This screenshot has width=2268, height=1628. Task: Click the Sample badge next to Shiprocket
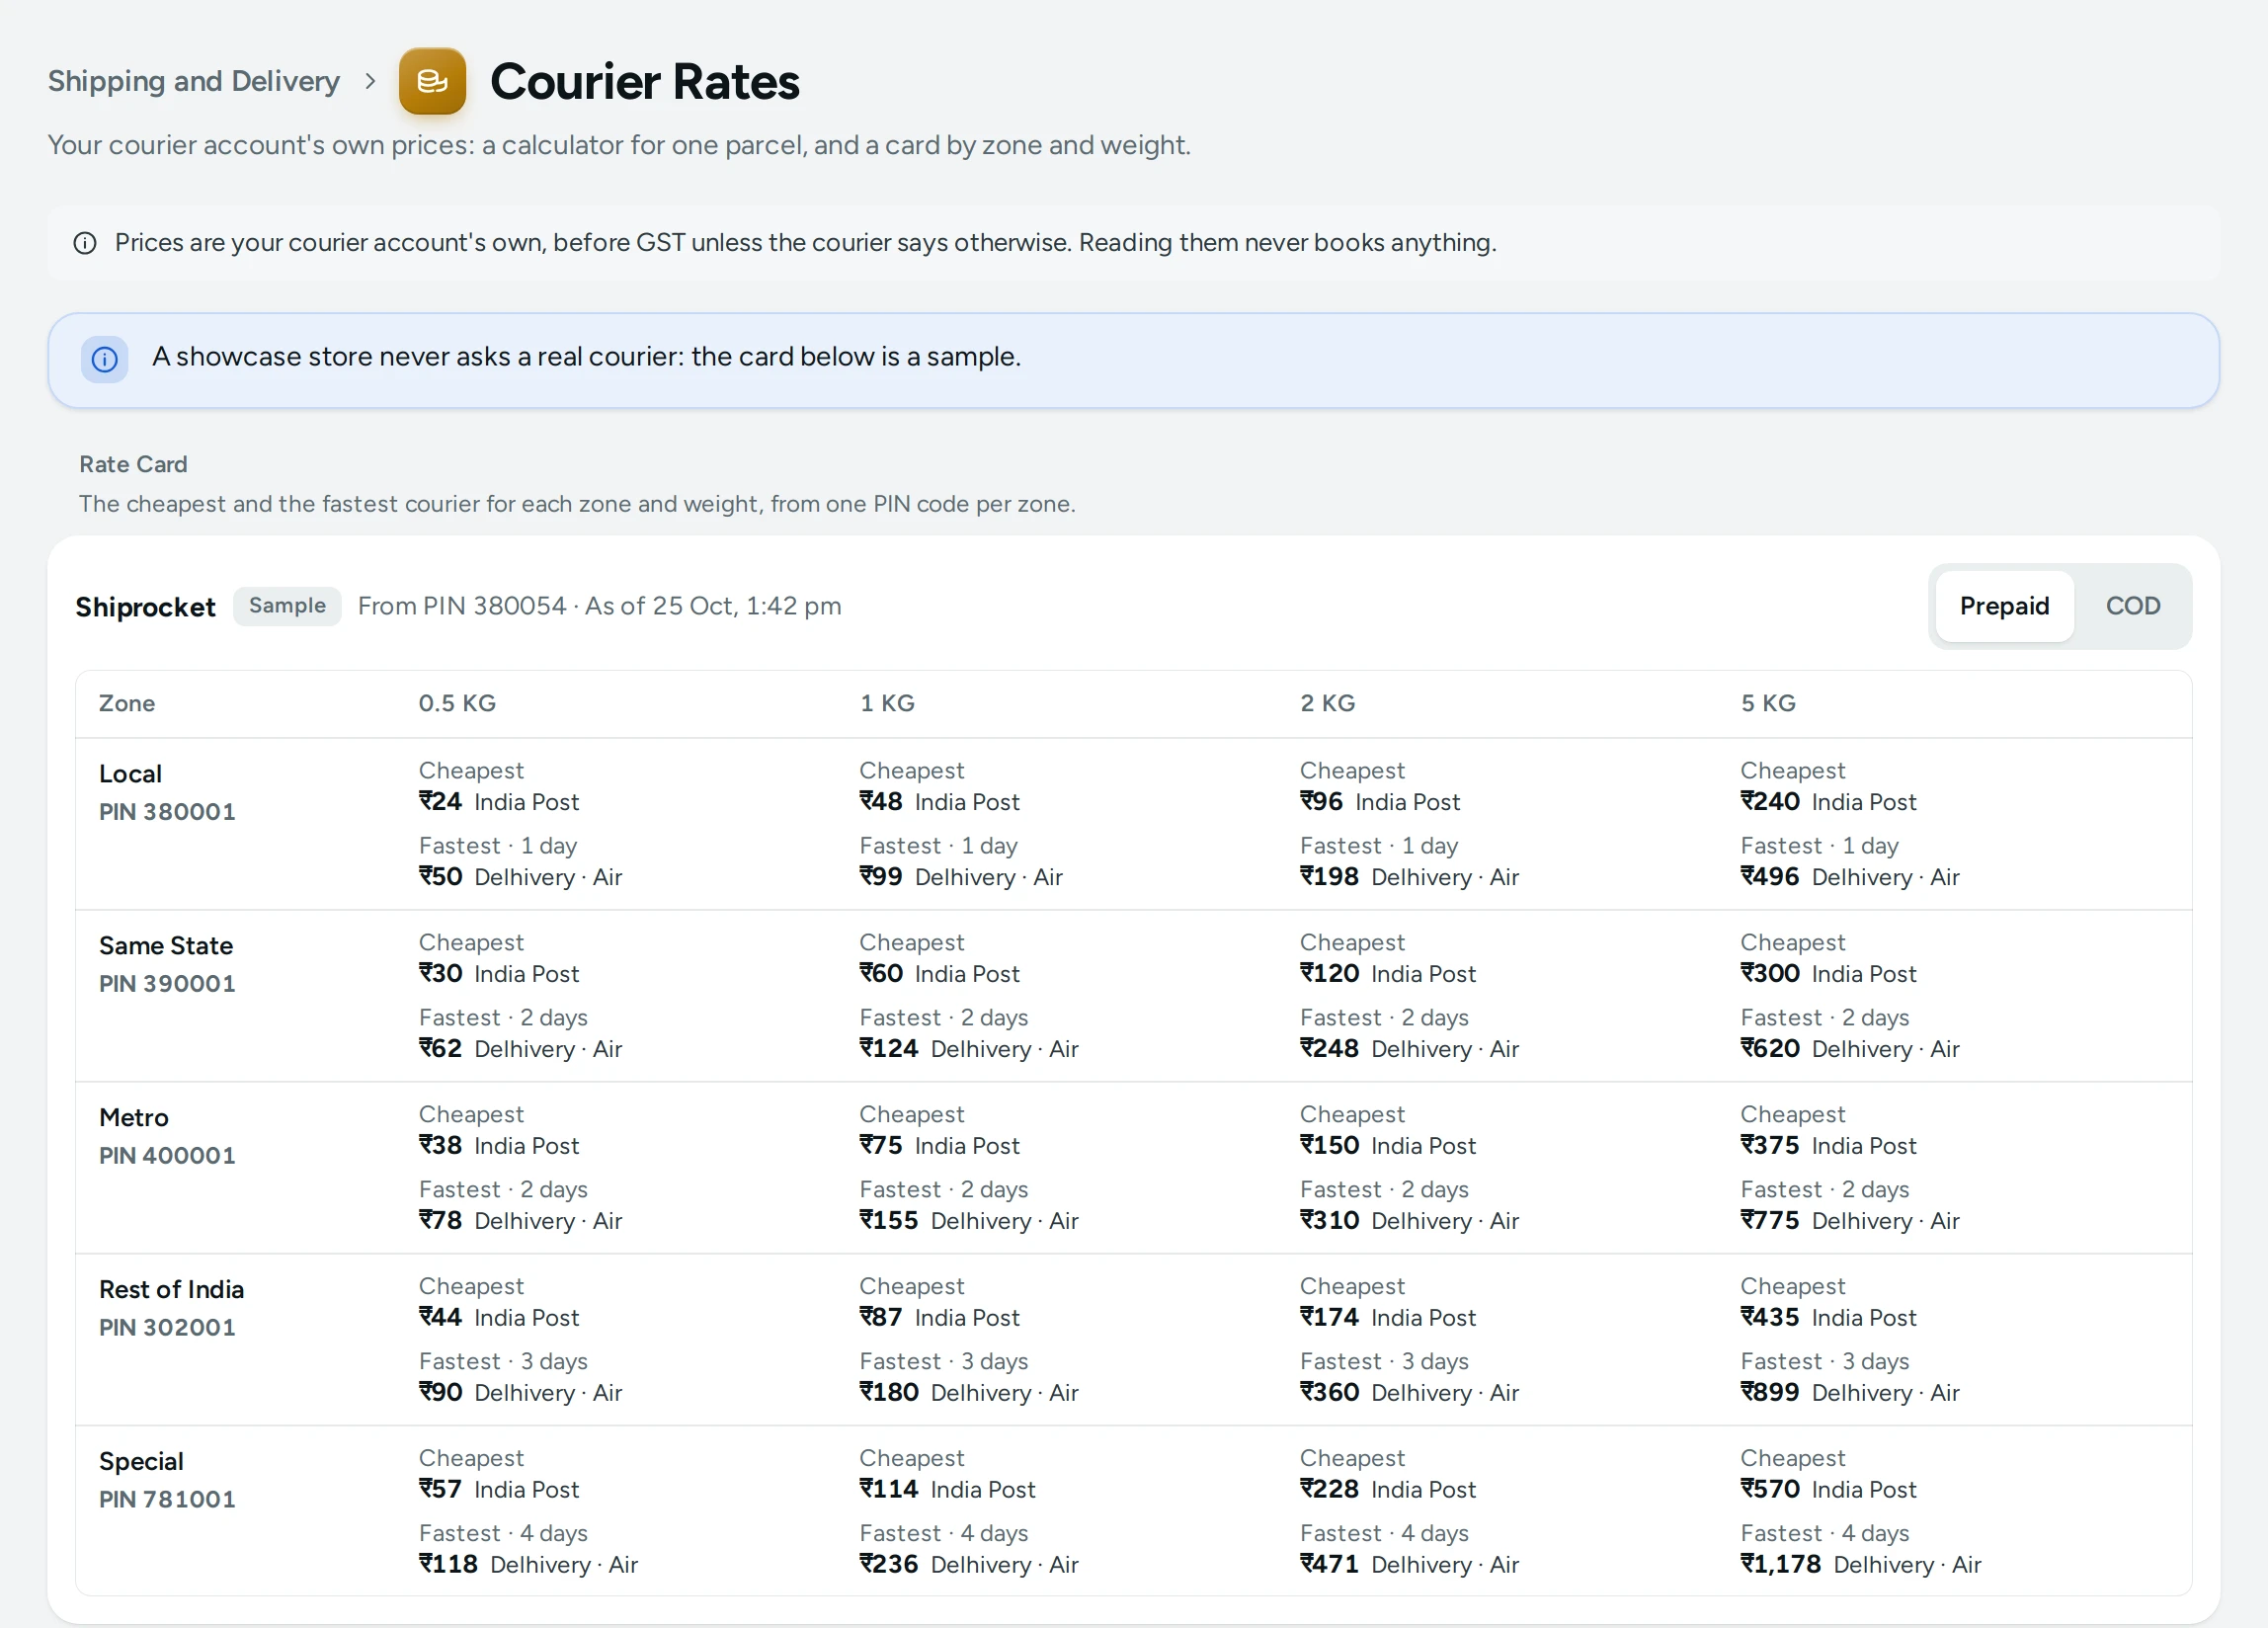click(287, 606)
